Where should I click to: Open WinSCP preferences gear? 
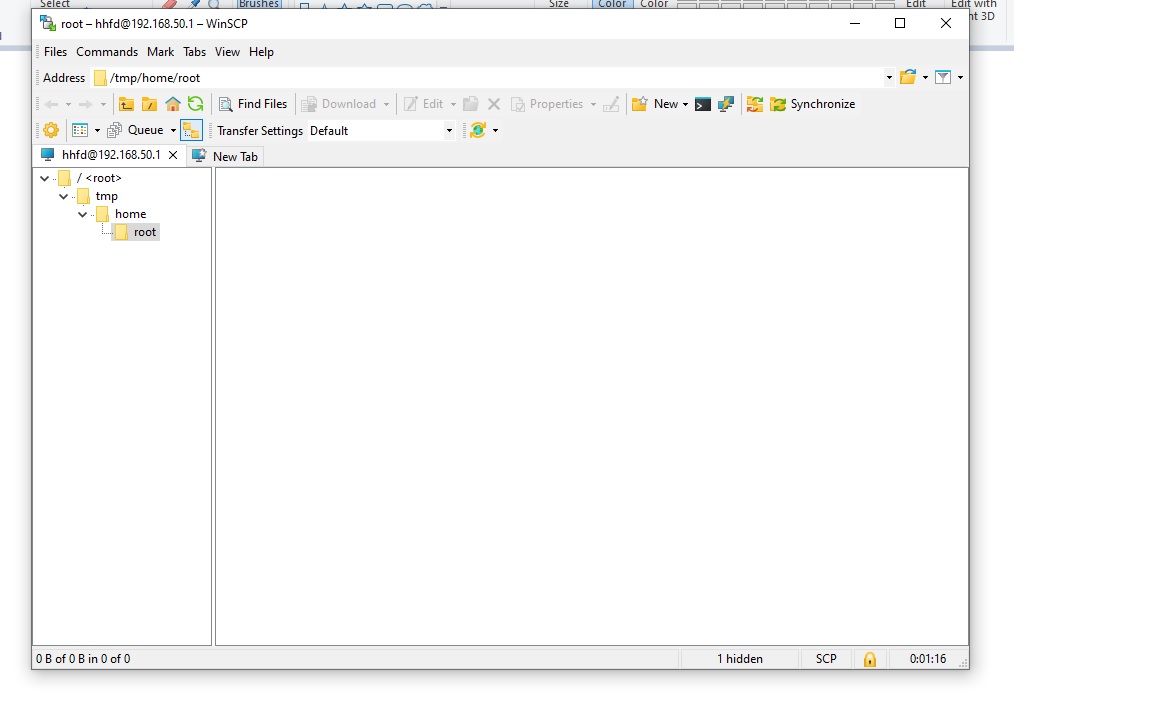(50, 130)
